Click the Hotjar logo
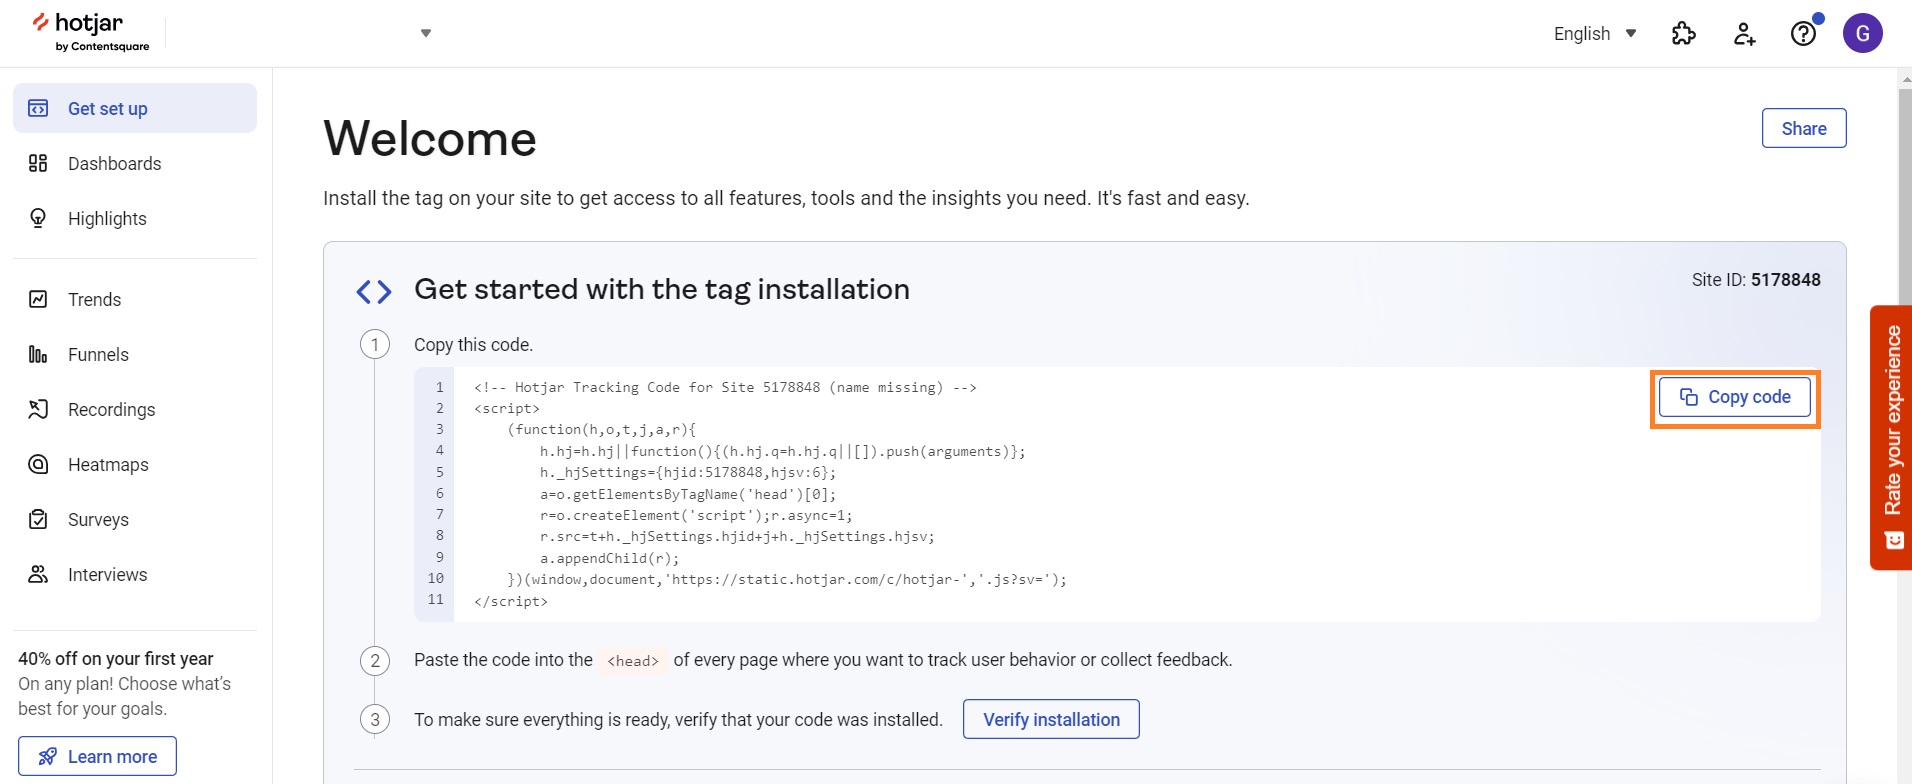The image size is (1912, 784). click(91, 32)
